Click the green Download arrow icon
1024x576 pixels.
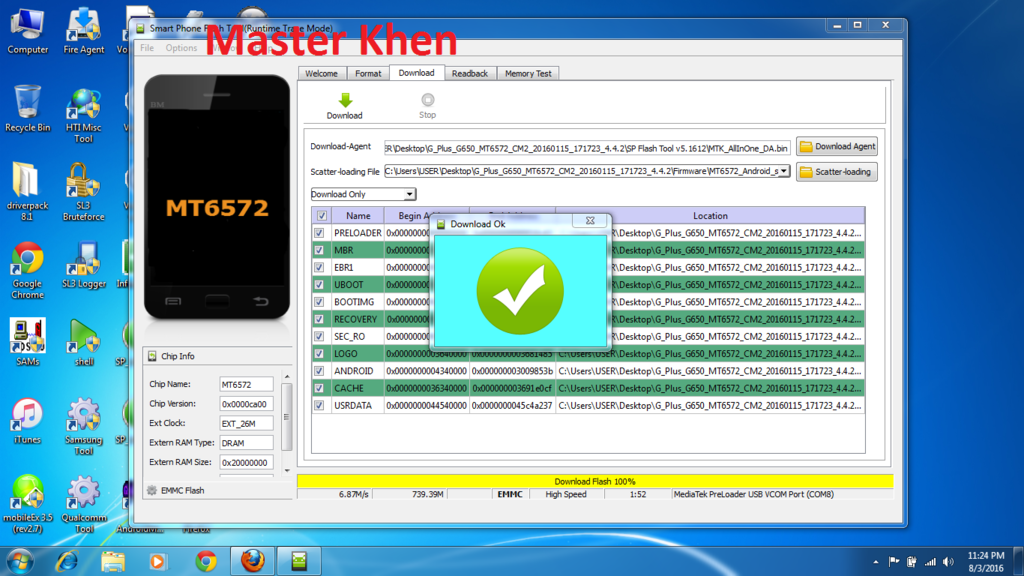(x=345, y=101)
